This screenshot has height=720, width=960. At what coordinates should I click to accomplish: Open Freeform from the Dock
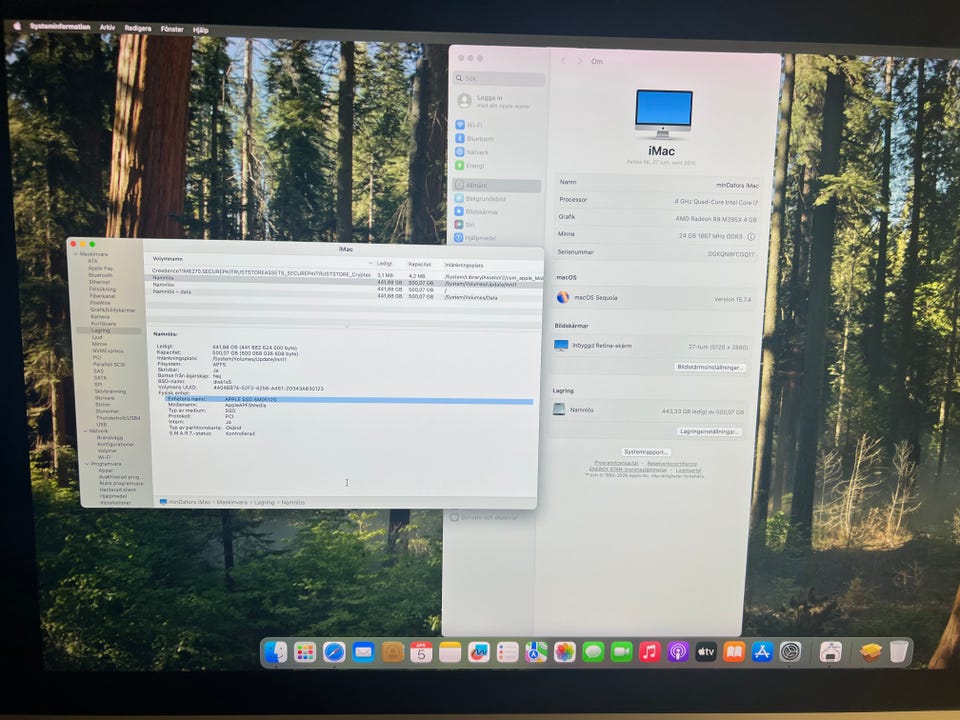[x=479, y=652]
